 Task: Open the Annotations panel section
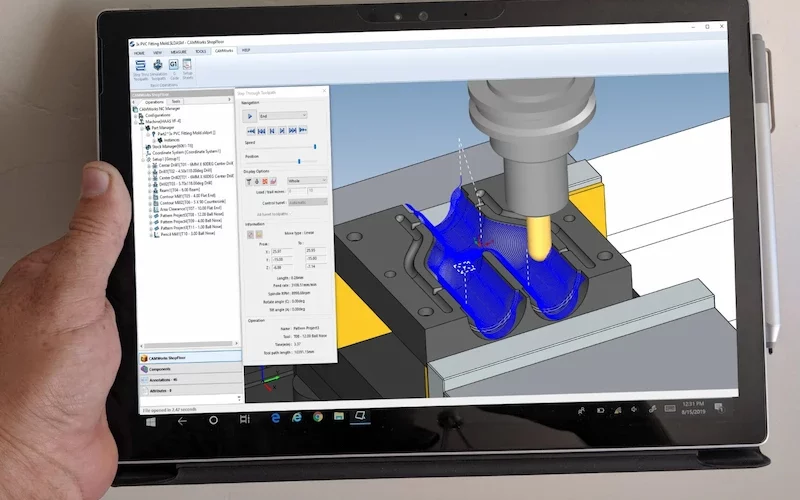click(191, 380)
